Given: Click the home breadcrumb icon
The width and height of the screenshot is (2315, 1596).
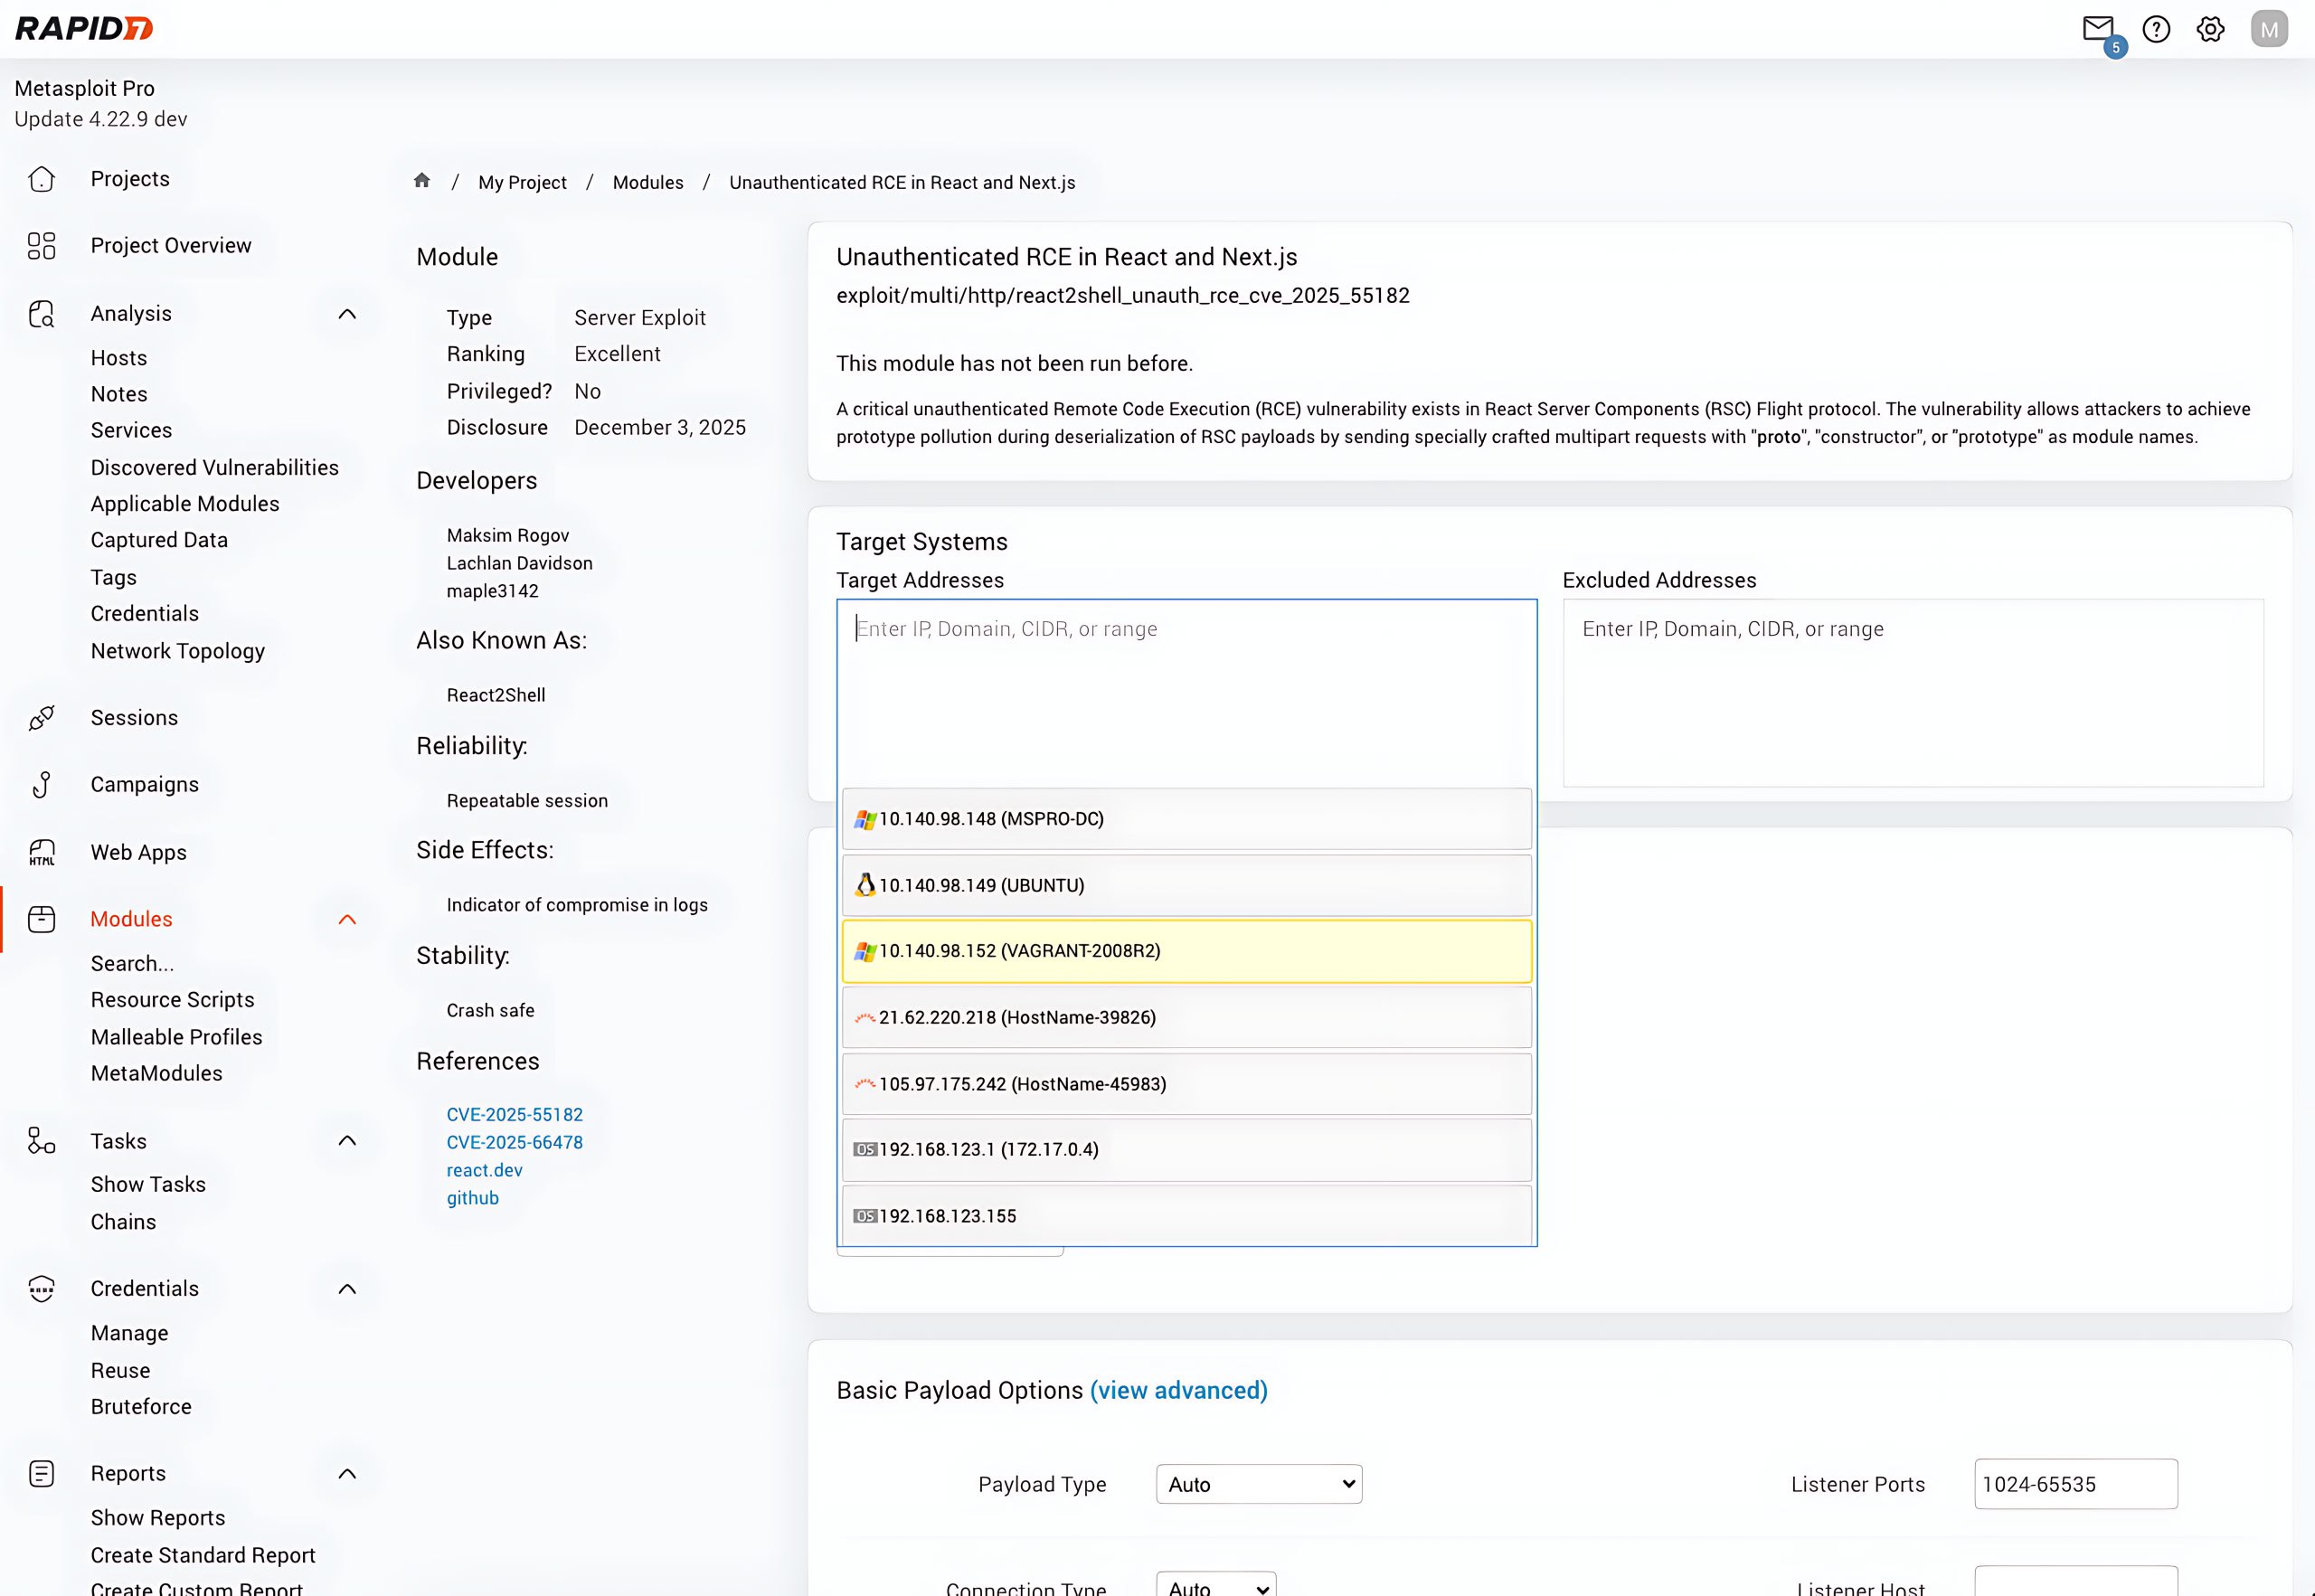Looking at the screenshot, I should tap(422, 181).
